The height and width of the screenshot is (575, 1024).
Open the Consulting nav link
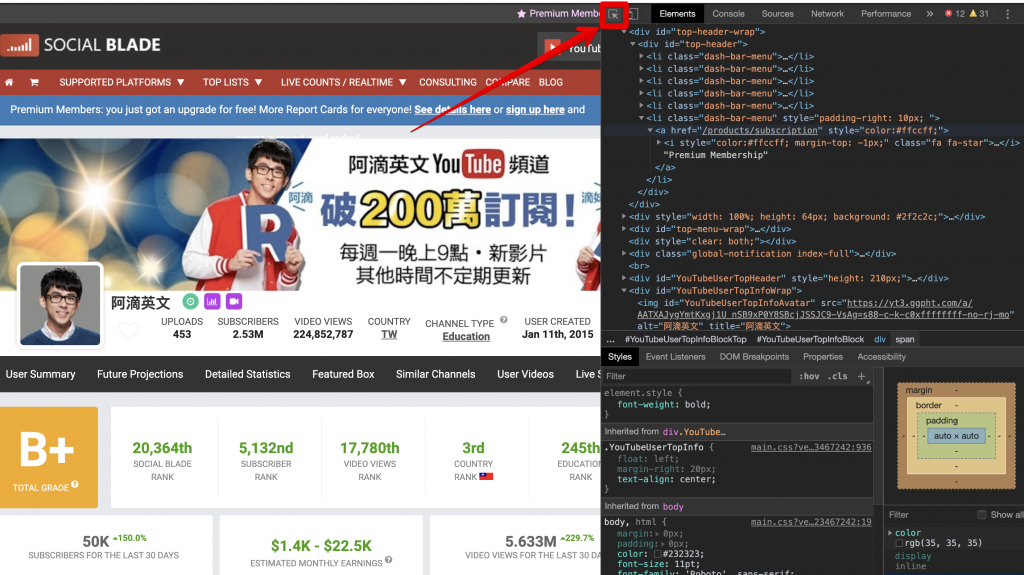click(448, 82)
